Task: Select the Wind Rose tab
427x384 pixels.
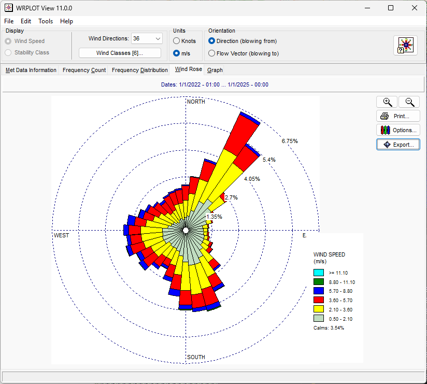Action: [x=188, y=69]
